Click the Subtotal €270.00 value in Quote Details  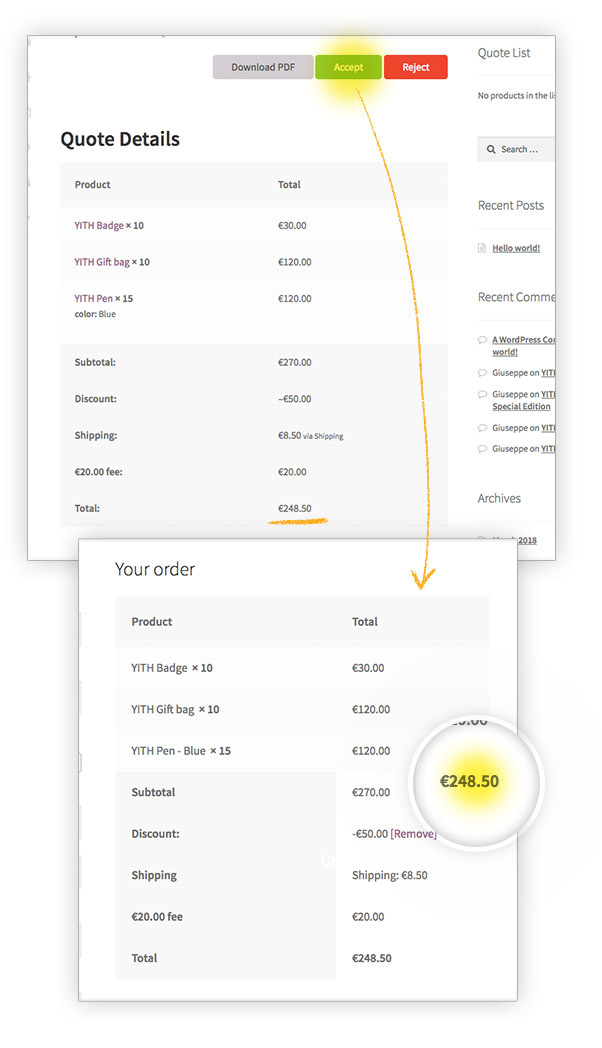point(295,362)
